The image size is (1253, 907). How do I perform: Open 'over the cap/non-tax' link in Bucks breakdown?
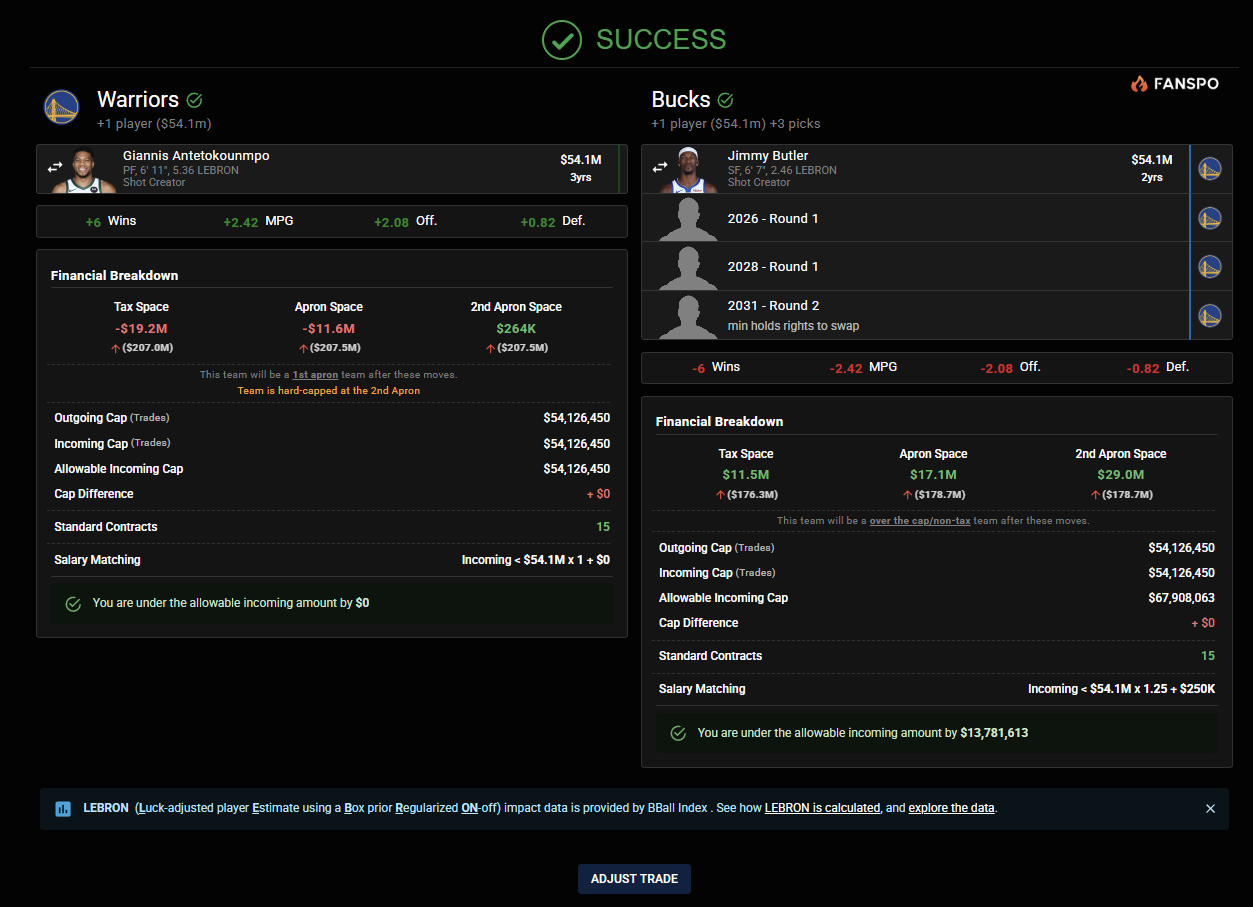pyautogui.click(x=920, y=521)
